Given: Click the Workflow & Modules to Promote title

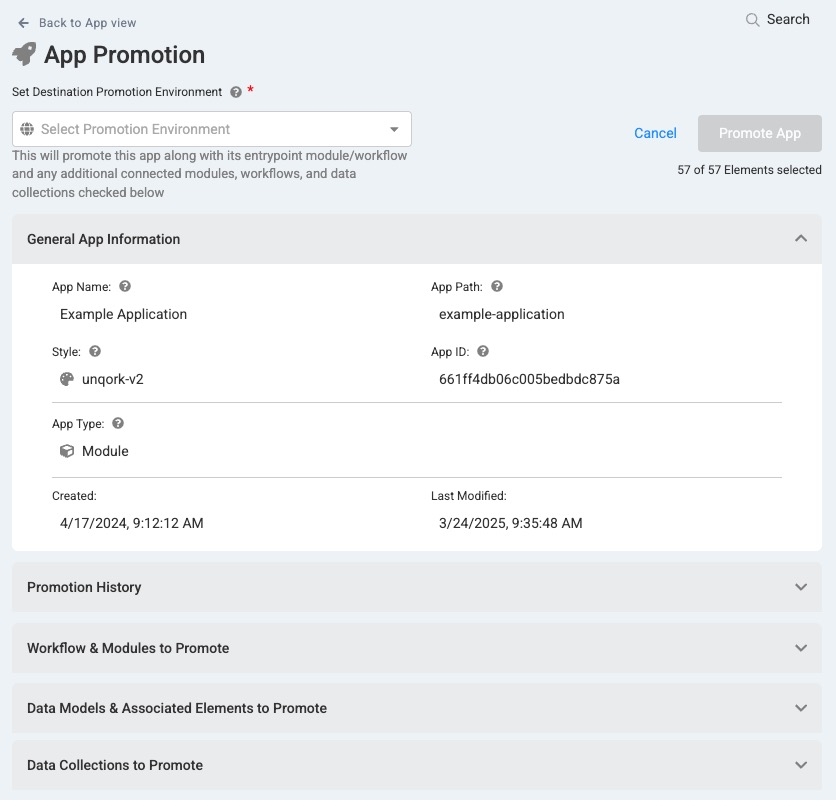Looking at the screenshot, I should click(x=128, y=648).
